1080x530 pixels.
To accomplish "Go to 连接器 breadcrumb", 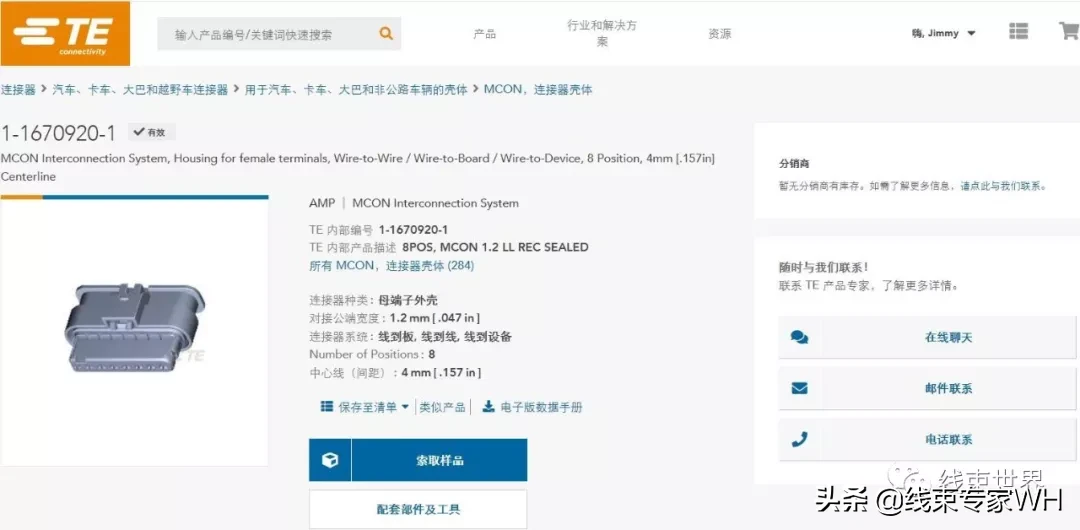I will click(x=18, y=90).
